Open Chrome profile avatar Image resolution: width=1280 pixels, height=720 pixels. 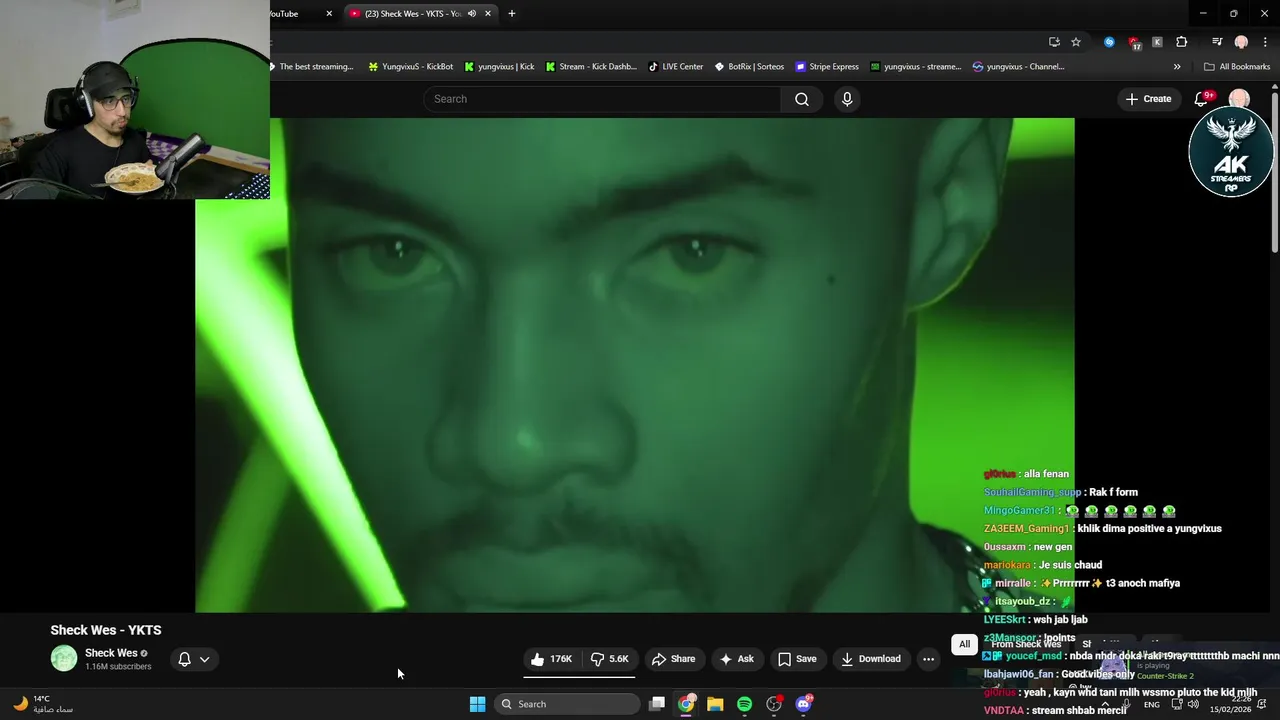pyautogui.click(x=1241, y=42)
